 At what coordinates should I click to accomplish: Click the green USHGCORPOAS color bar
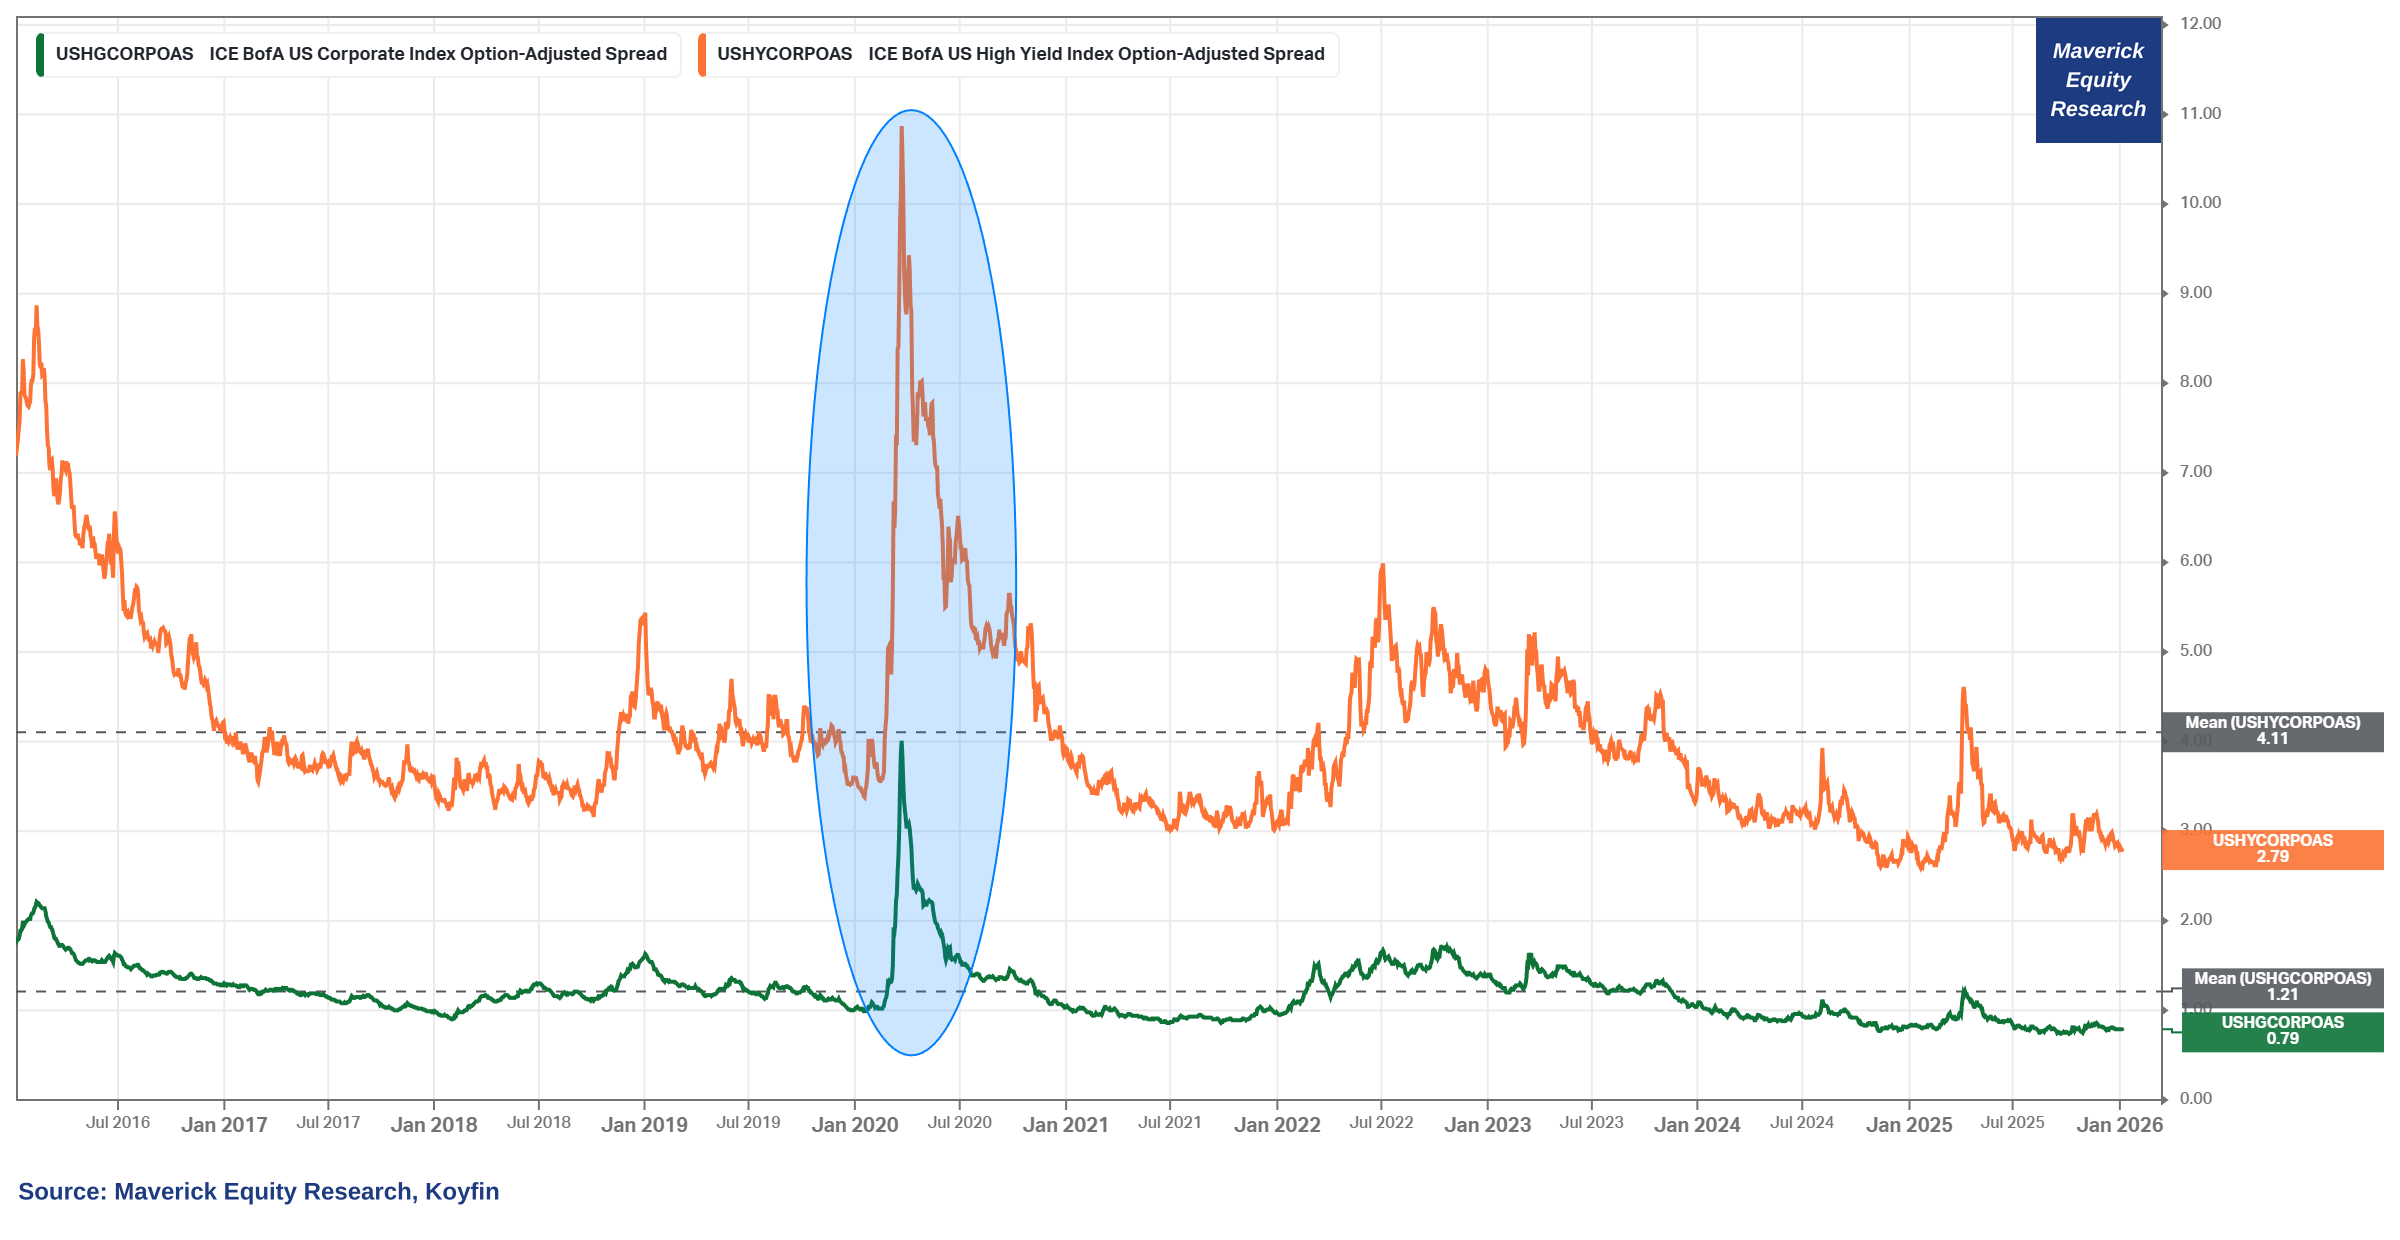pyautogui.click(x=40, y=54)
